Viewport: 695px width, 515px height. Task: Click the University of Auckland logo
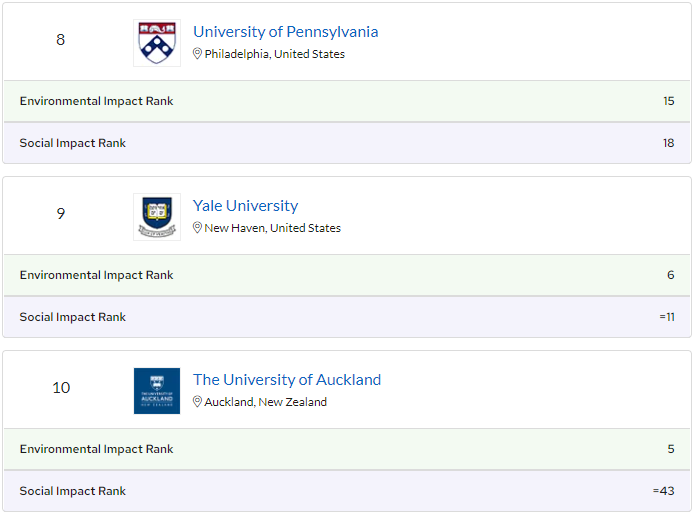point(157,391)
